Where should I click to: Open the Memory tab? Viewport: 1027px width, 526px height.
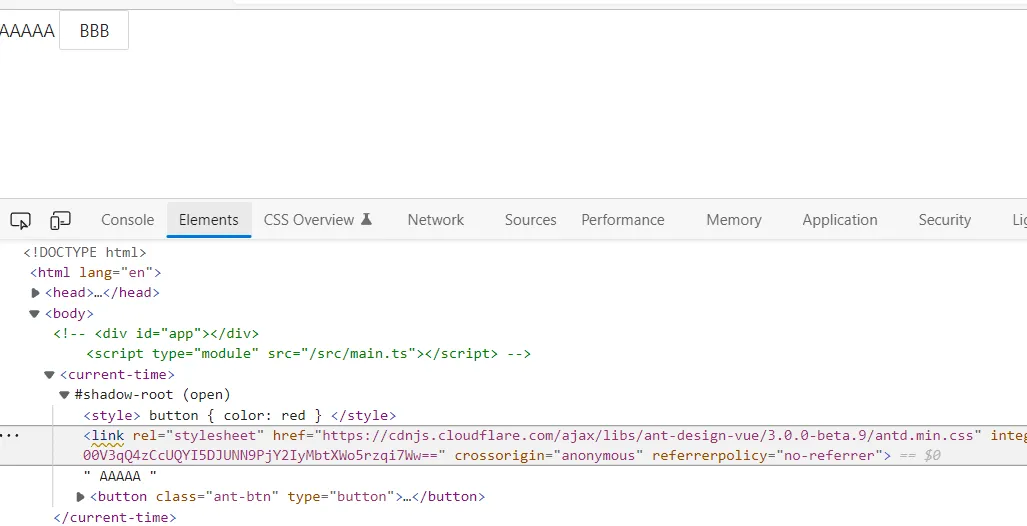coord(734,220)
